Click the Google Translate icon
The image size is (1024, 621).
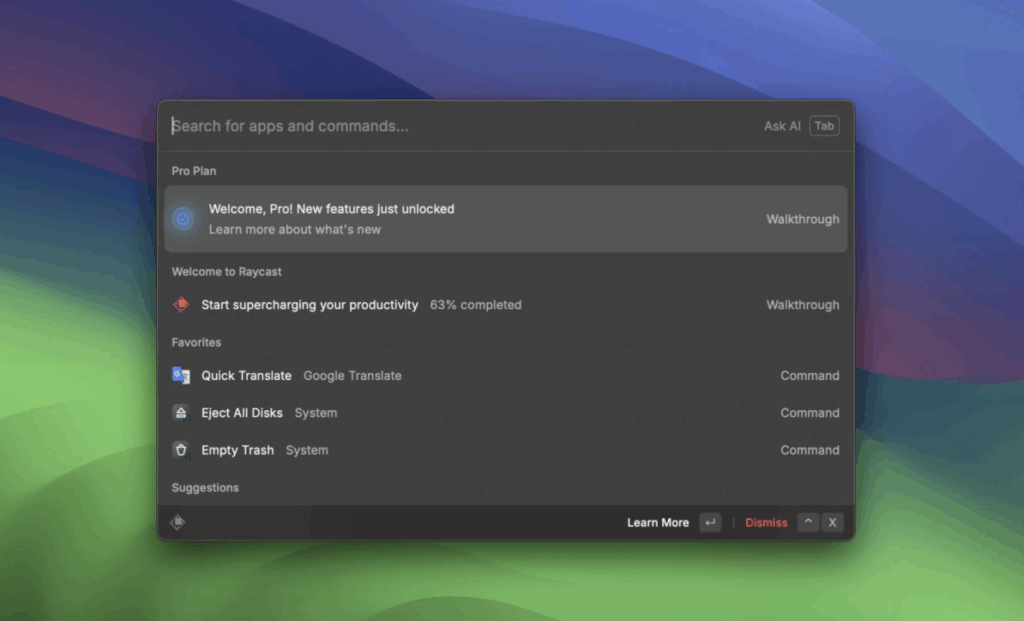181,375
